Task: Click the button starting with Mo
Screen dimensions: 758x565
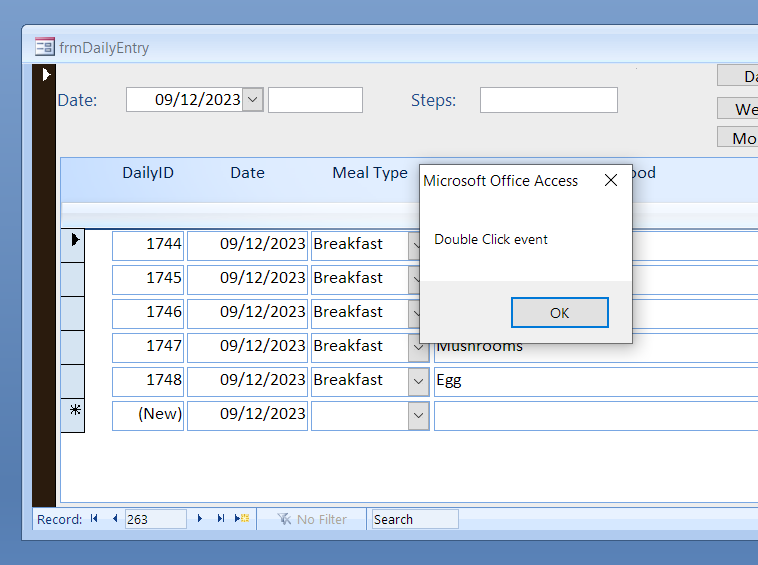Action: coord(738,137)
